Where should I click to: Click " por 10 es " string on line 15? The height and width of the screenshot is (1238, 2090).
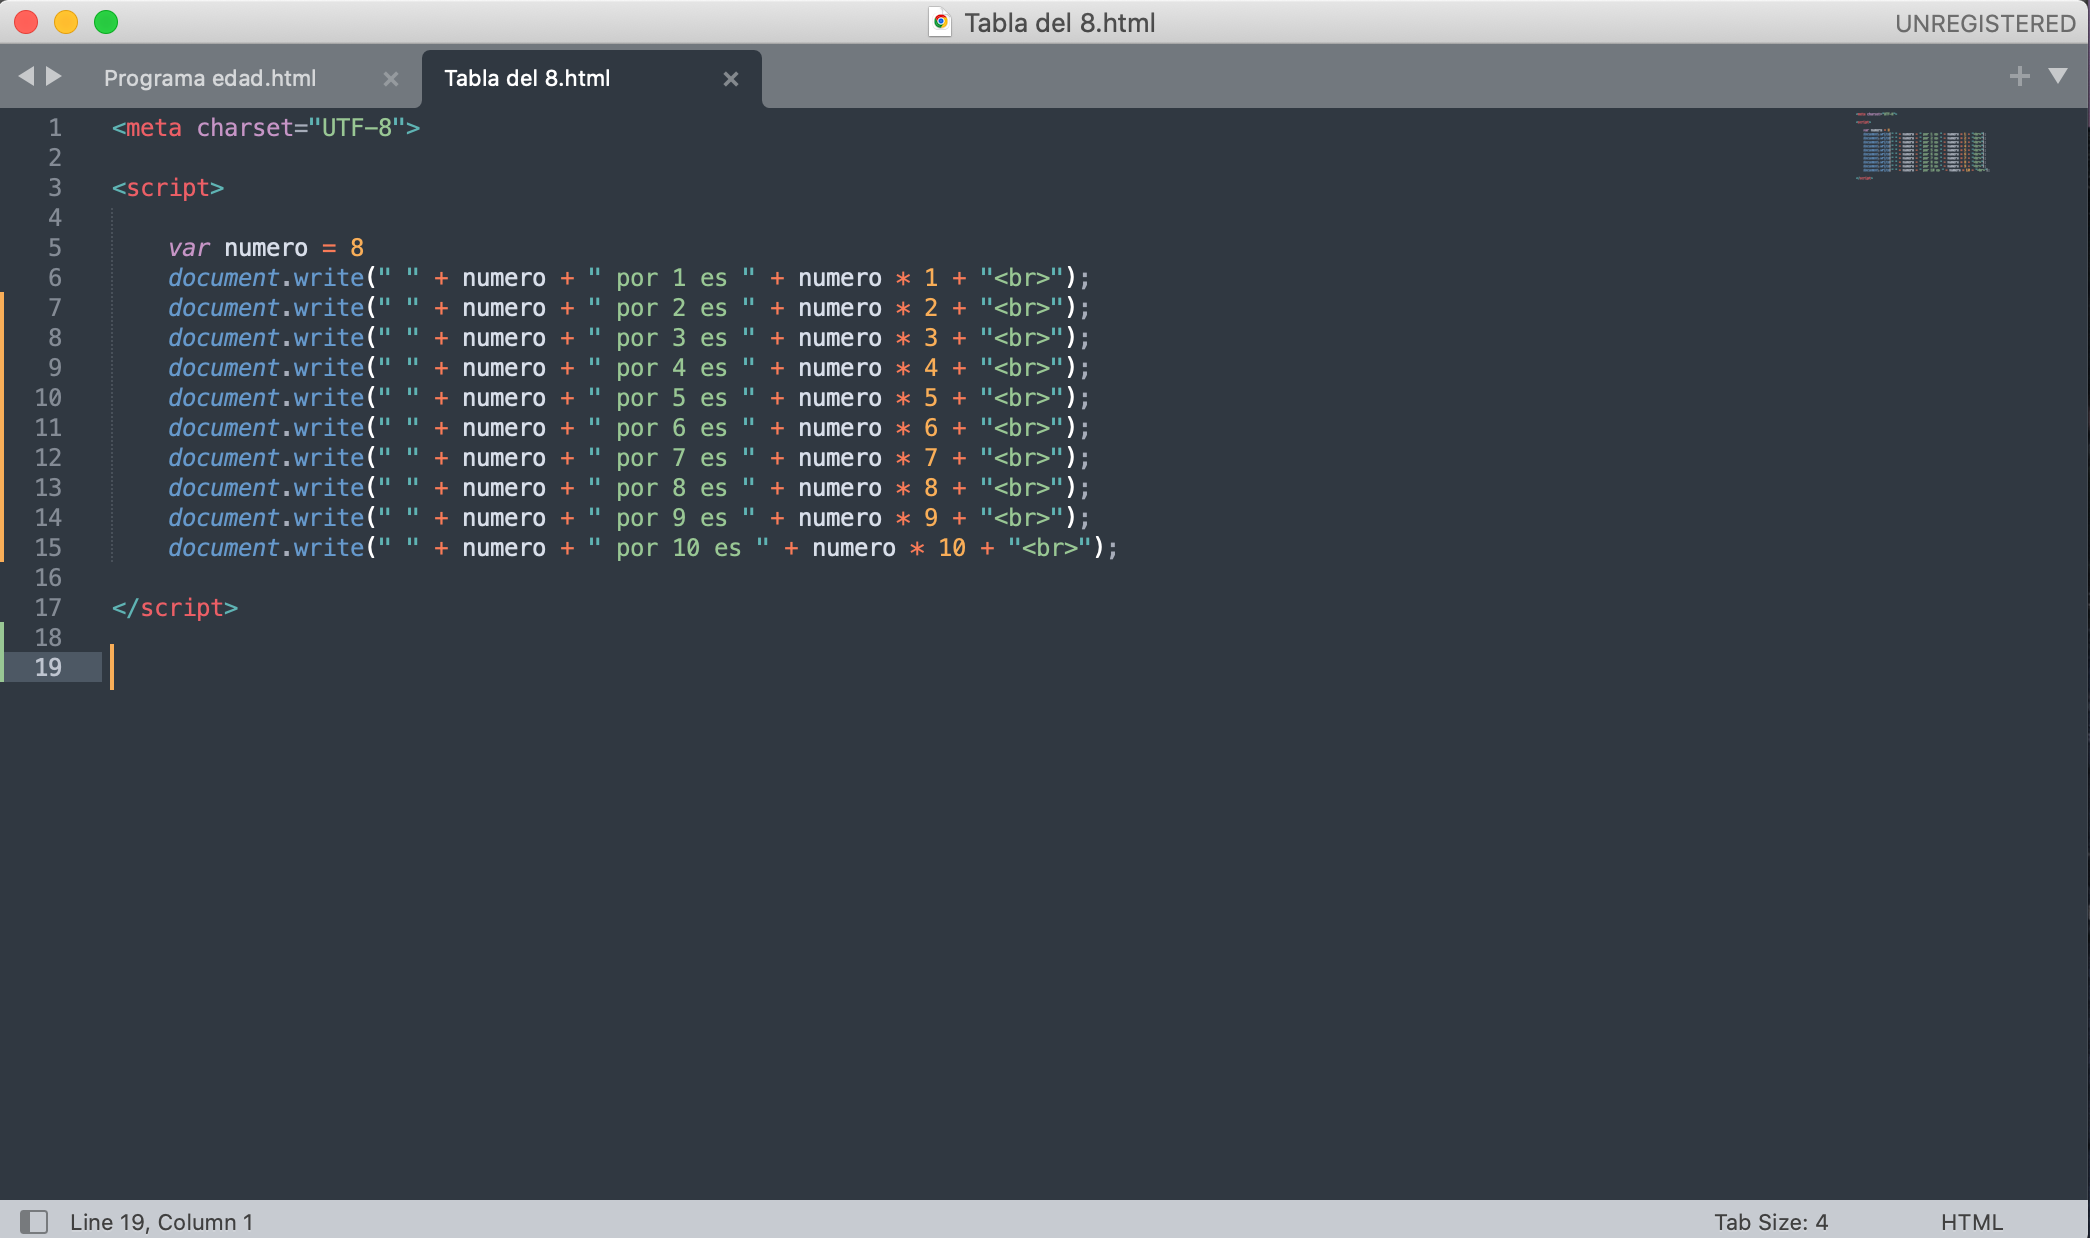coord(679,548)
